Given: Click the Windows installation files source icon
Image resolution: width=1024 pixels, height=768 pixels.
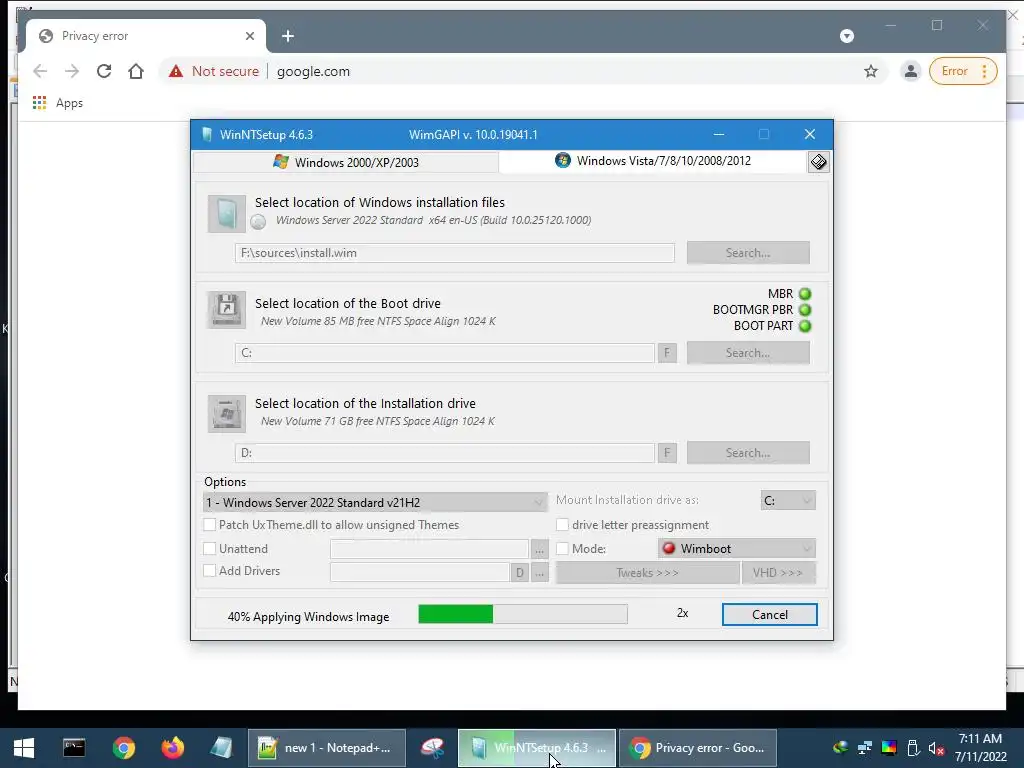Looking at the screenshot, I should click(x=227, y=214).
